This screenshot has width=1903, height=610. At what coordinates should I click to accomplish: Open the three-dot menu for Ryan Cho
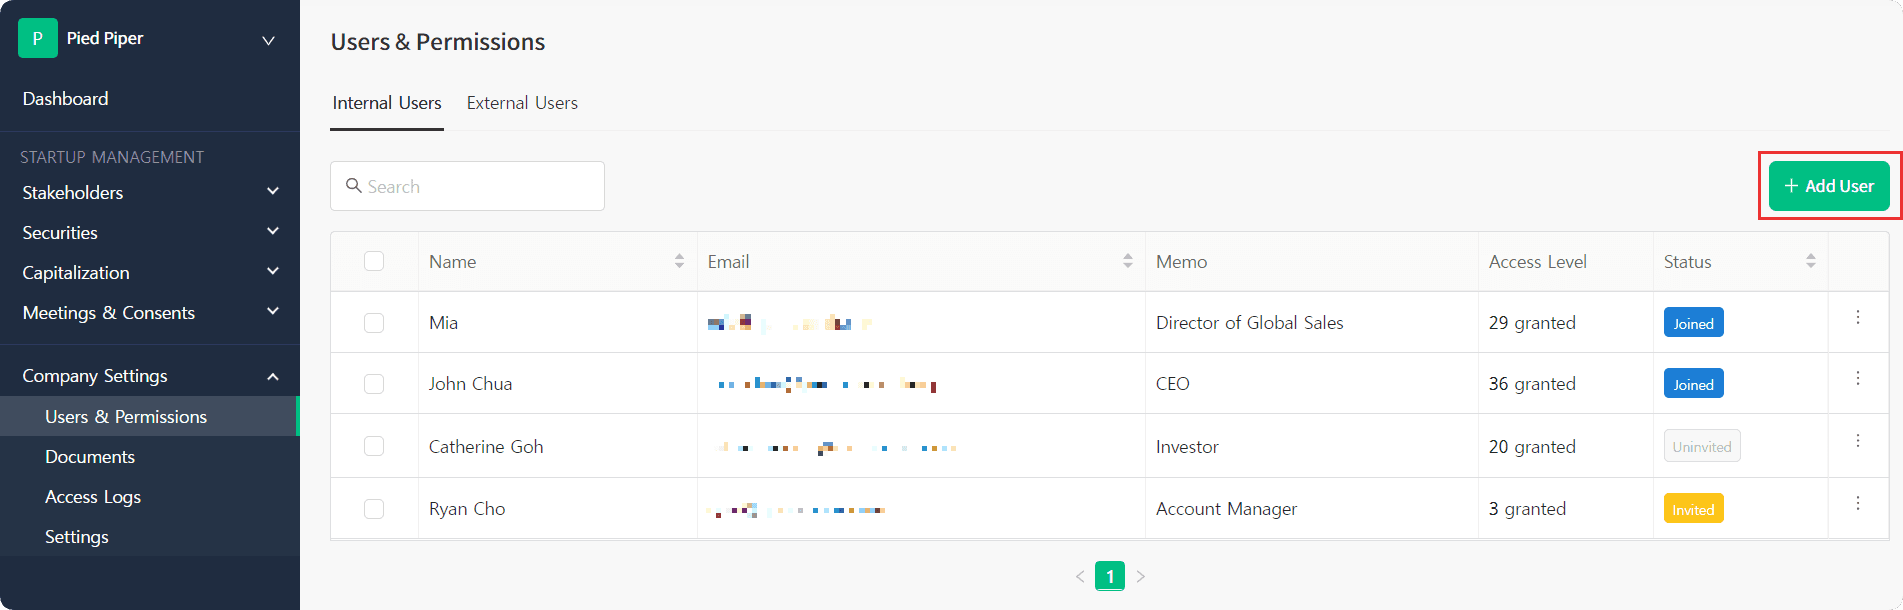(1858, 503)
